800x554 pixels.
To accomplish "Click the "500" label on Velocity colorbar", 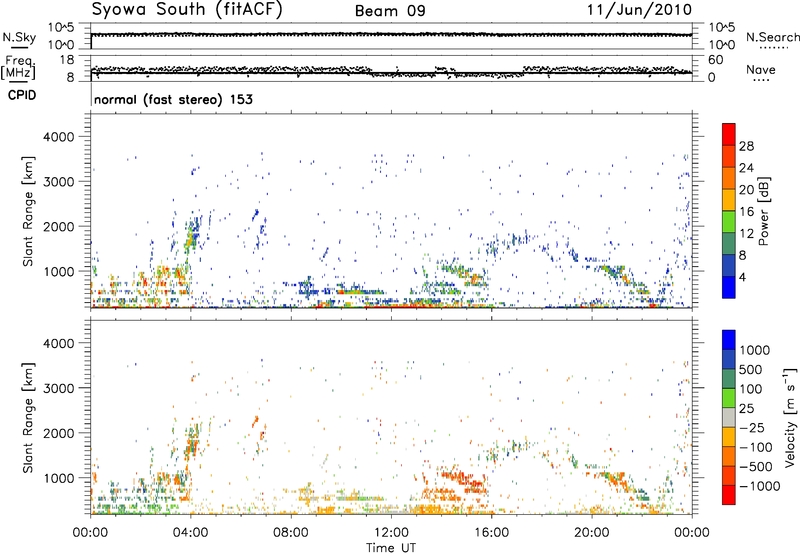I will (751, 369).
